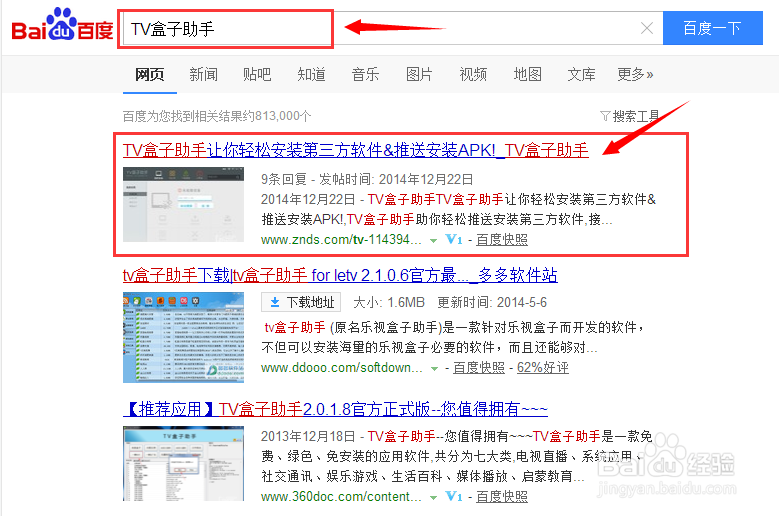Viewport: 779px width, 516px height.
Task: Click text 大小: 1.6MB
Action: [389, 302]
